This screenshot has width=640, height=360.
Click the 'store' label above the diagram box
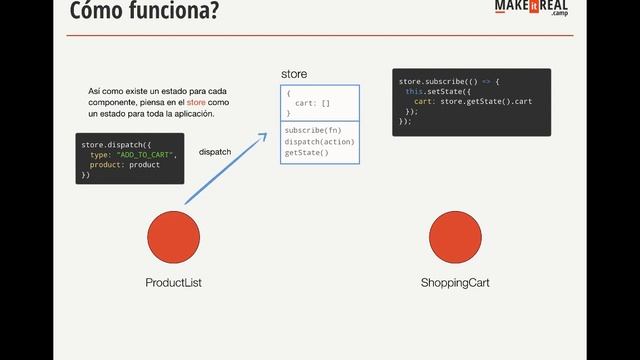[294, 74]
